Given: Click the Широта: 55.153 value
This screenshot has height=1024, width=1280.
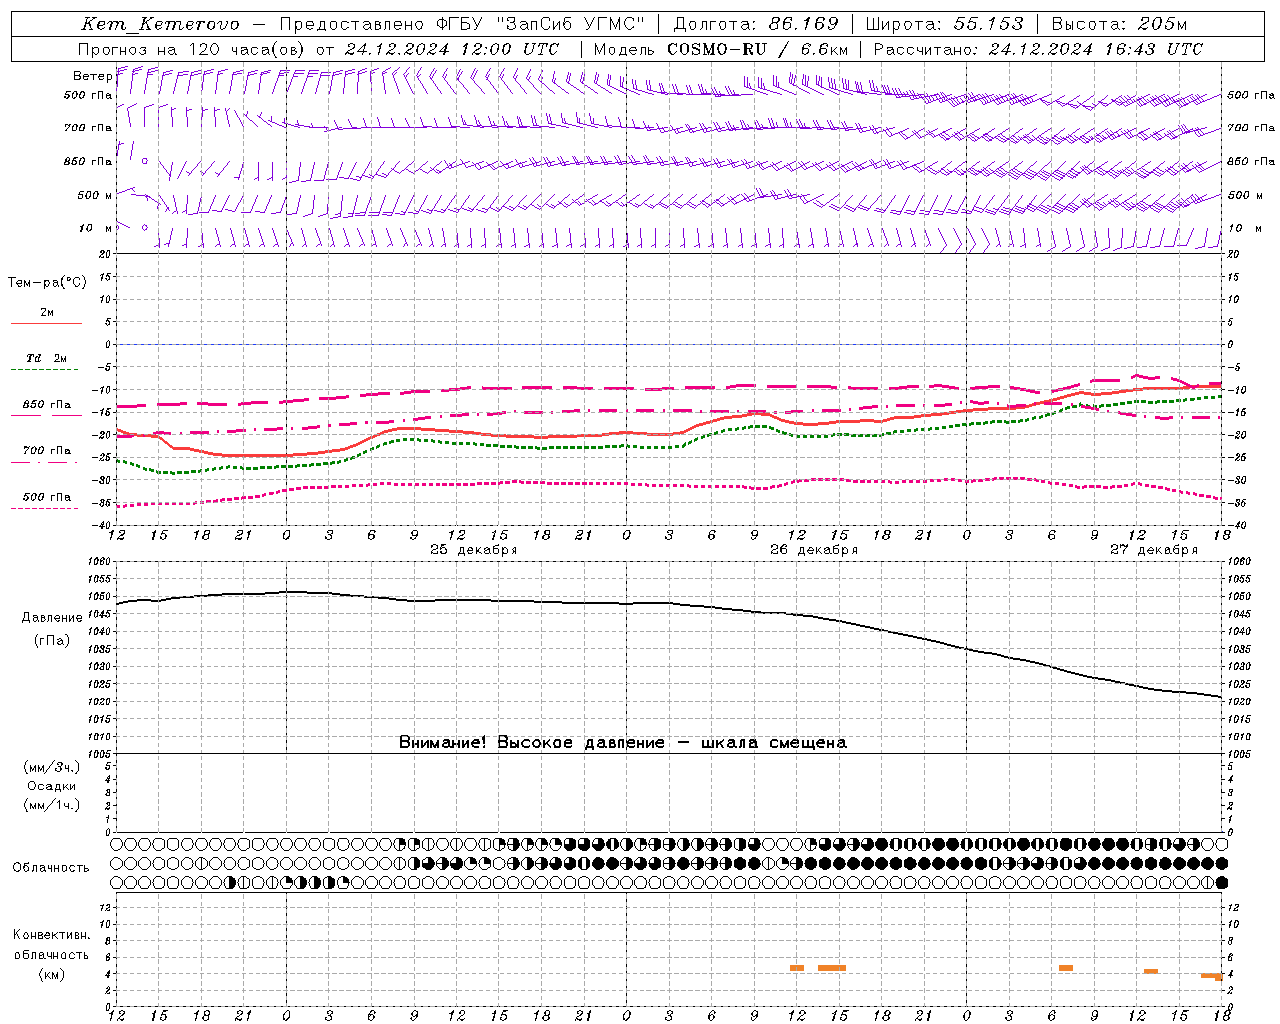Looking at the screenshot, I should tap(944, 24).
